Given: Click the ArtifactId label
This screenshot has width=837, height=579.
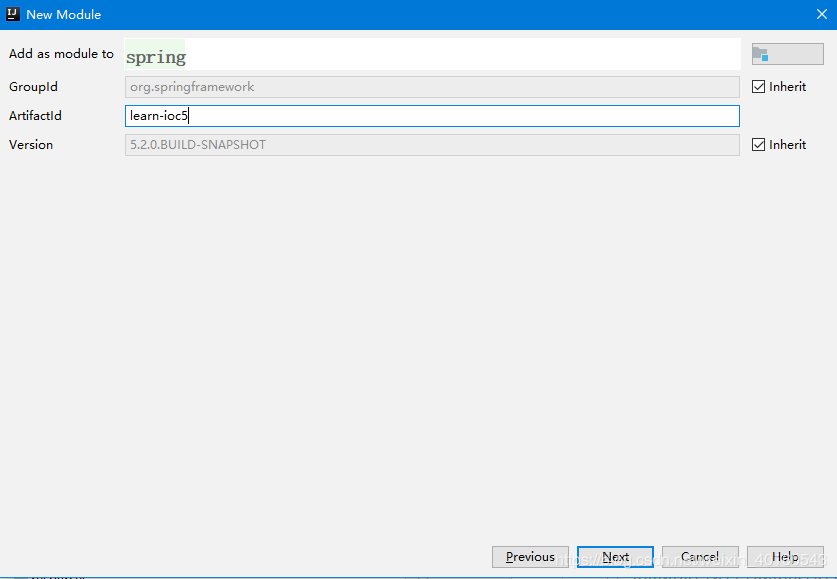Looking at the screenshot, I should (35, 116).
